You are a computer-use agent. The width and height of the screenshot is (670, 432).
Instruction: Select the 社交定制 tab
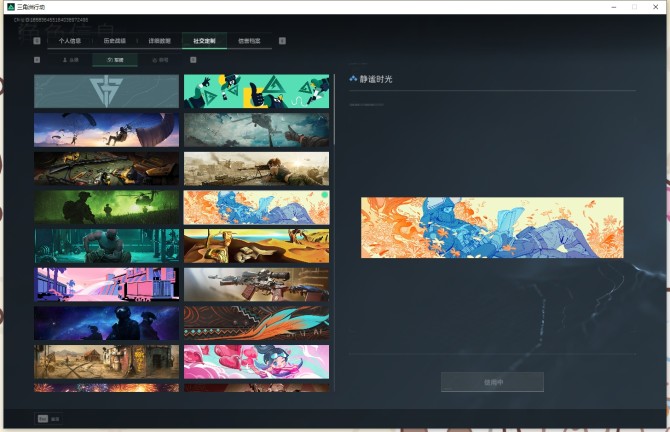[x=204, y=41]
